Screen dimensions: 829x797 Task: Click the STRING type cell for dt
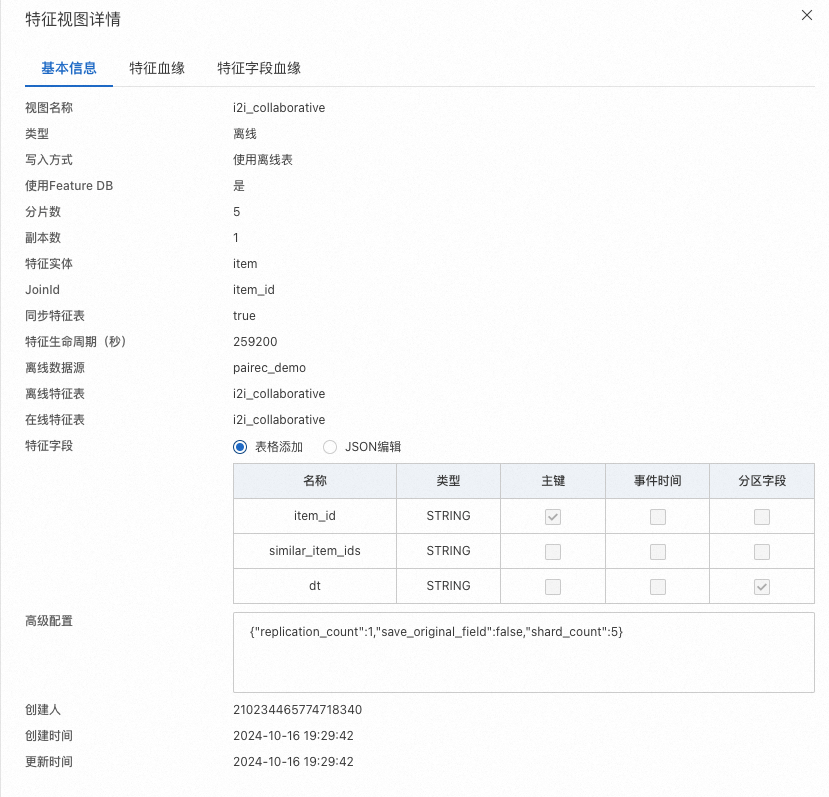tap(447, 586)
